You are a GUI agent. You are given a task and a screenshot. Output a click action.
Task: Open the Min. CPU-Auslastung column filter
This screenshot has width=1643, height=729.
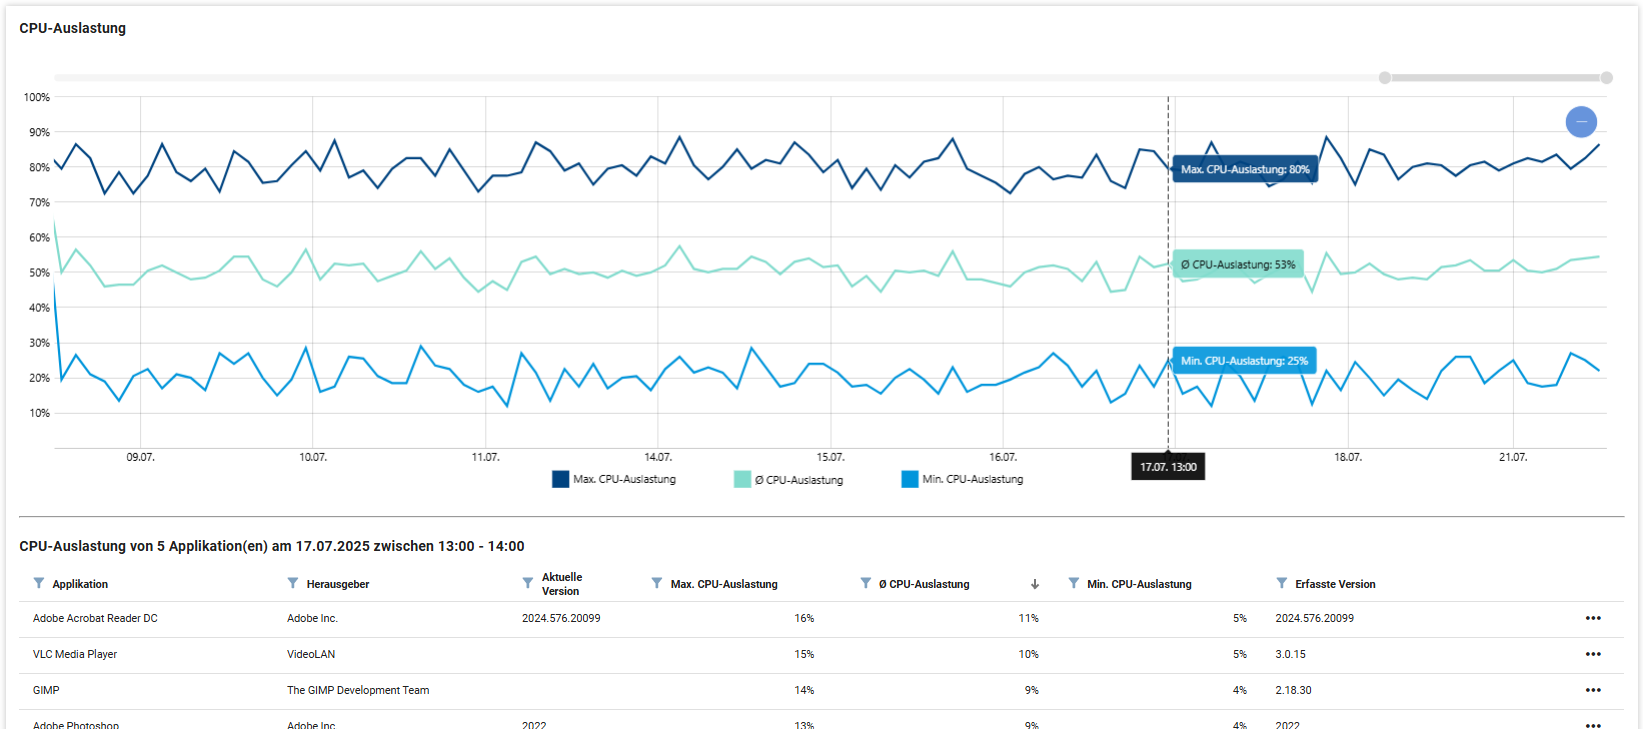click(1074, 583)
